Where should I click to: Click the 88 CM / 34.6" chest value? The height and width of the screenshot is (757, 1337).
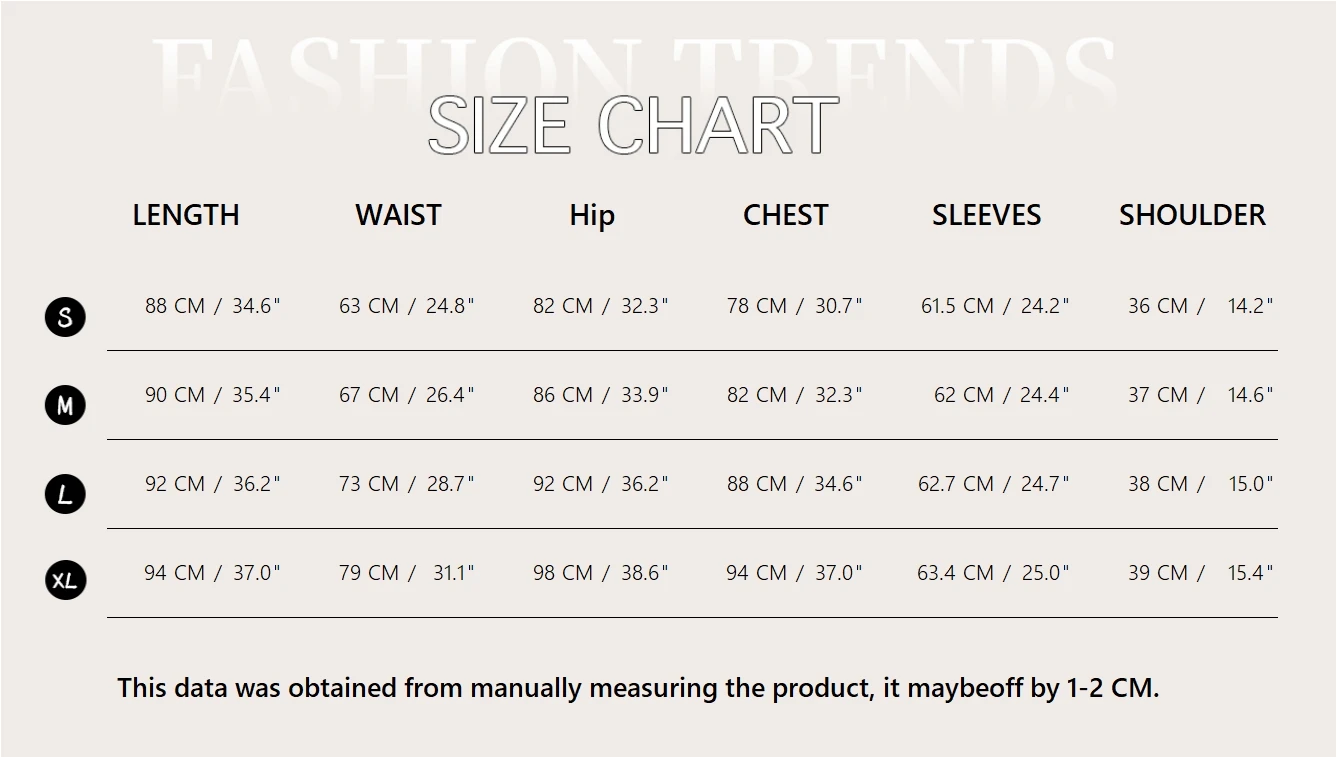795,484
